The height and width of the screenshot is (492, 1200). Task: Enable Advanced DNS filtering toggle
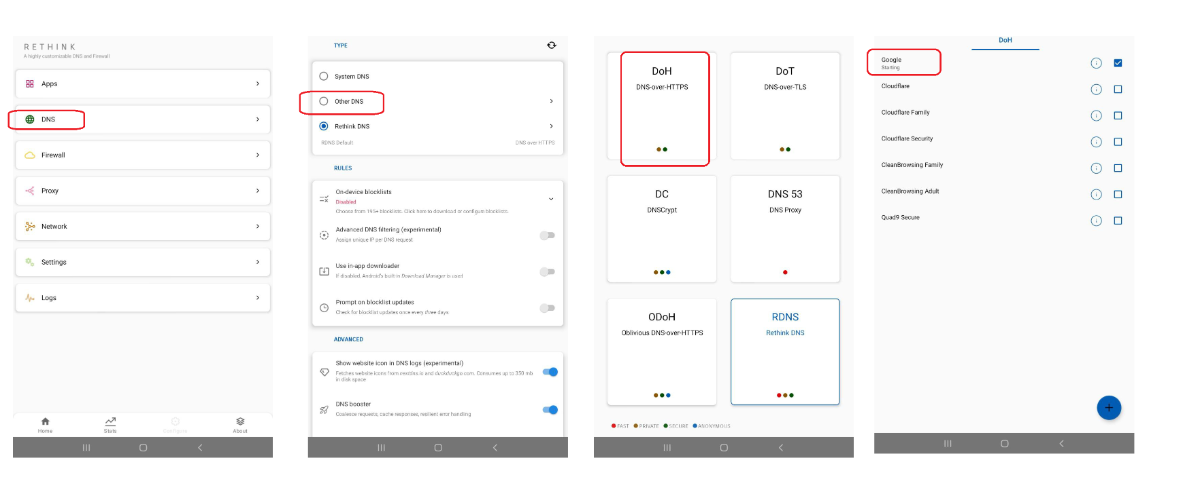pos(547,235)
